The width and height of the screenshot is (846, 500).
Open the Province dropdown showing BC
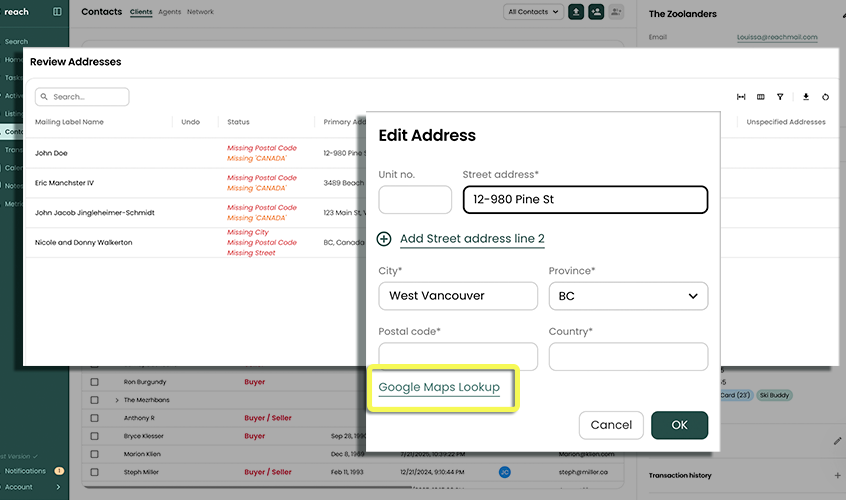click(x=628, y=296)
